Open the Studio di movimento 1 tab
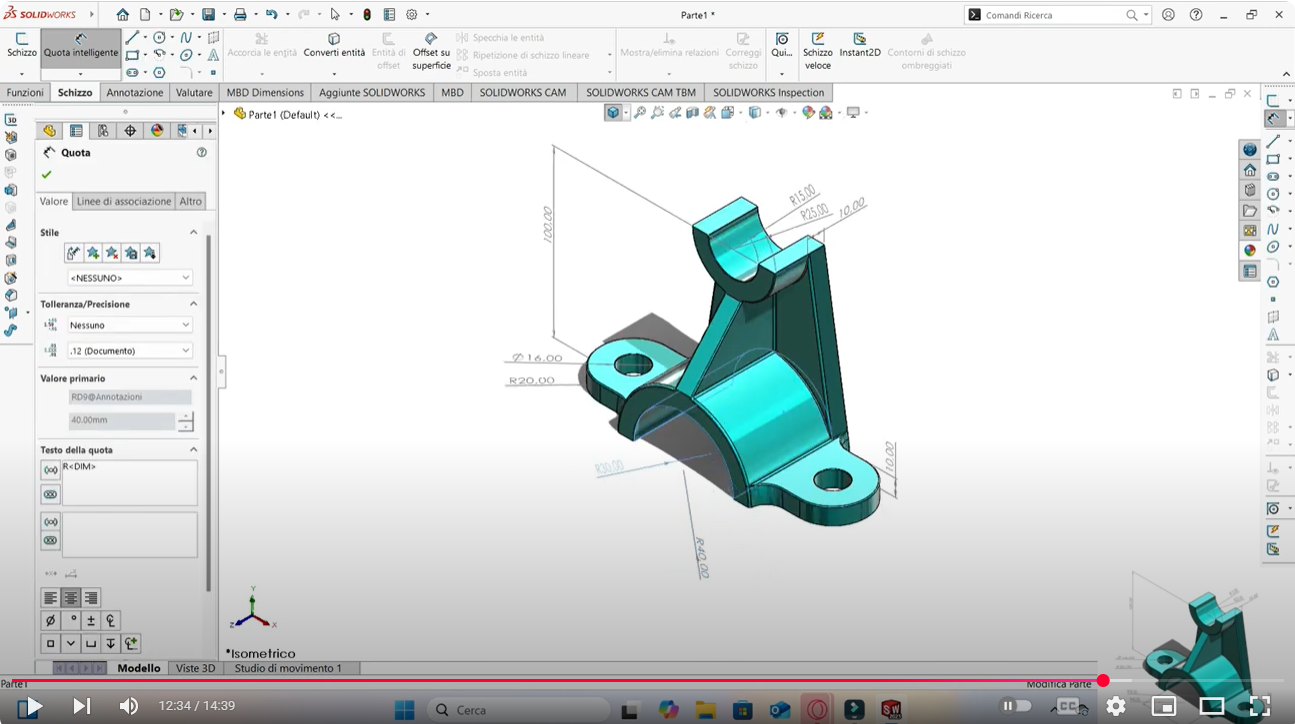The width and height of the screenshot is (1295, 724). 288,668
